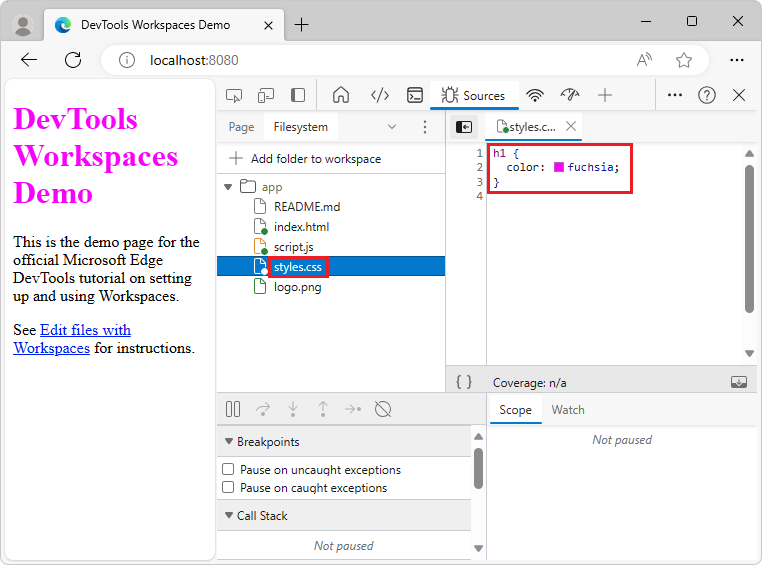The image size is (762, 565).
Task: Click the Coverage: n/a status text
Action: 529,383
